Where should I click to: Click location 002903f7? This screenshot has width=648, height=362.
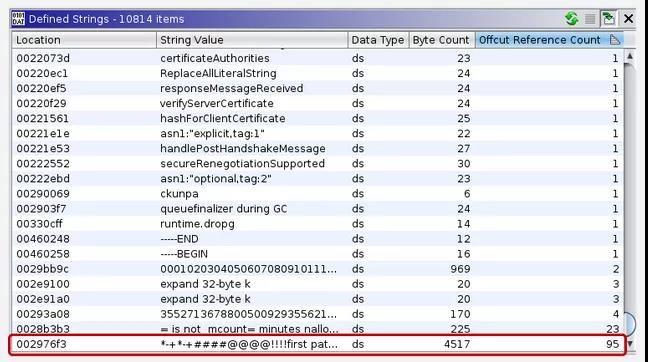(x=41, y=209)
